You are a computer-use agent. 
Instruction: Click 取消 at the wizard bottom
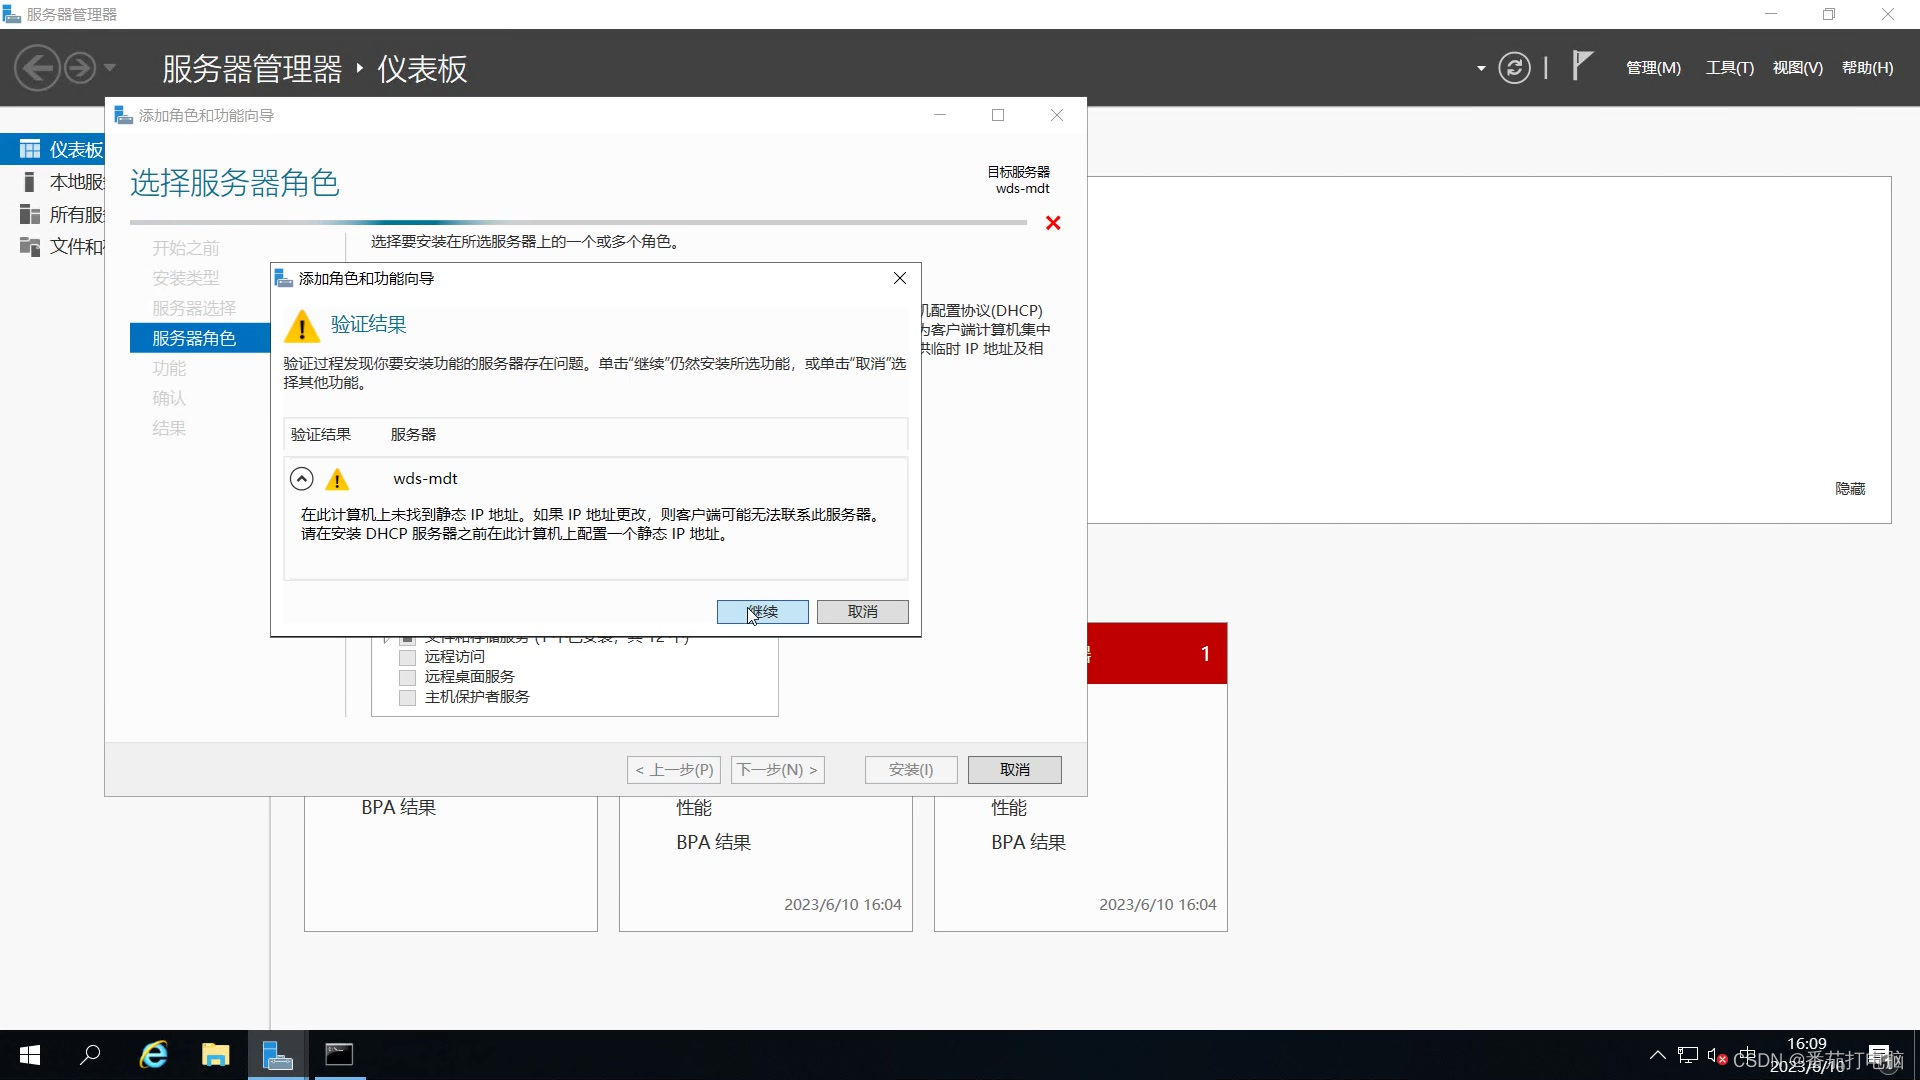[1014, 769]
